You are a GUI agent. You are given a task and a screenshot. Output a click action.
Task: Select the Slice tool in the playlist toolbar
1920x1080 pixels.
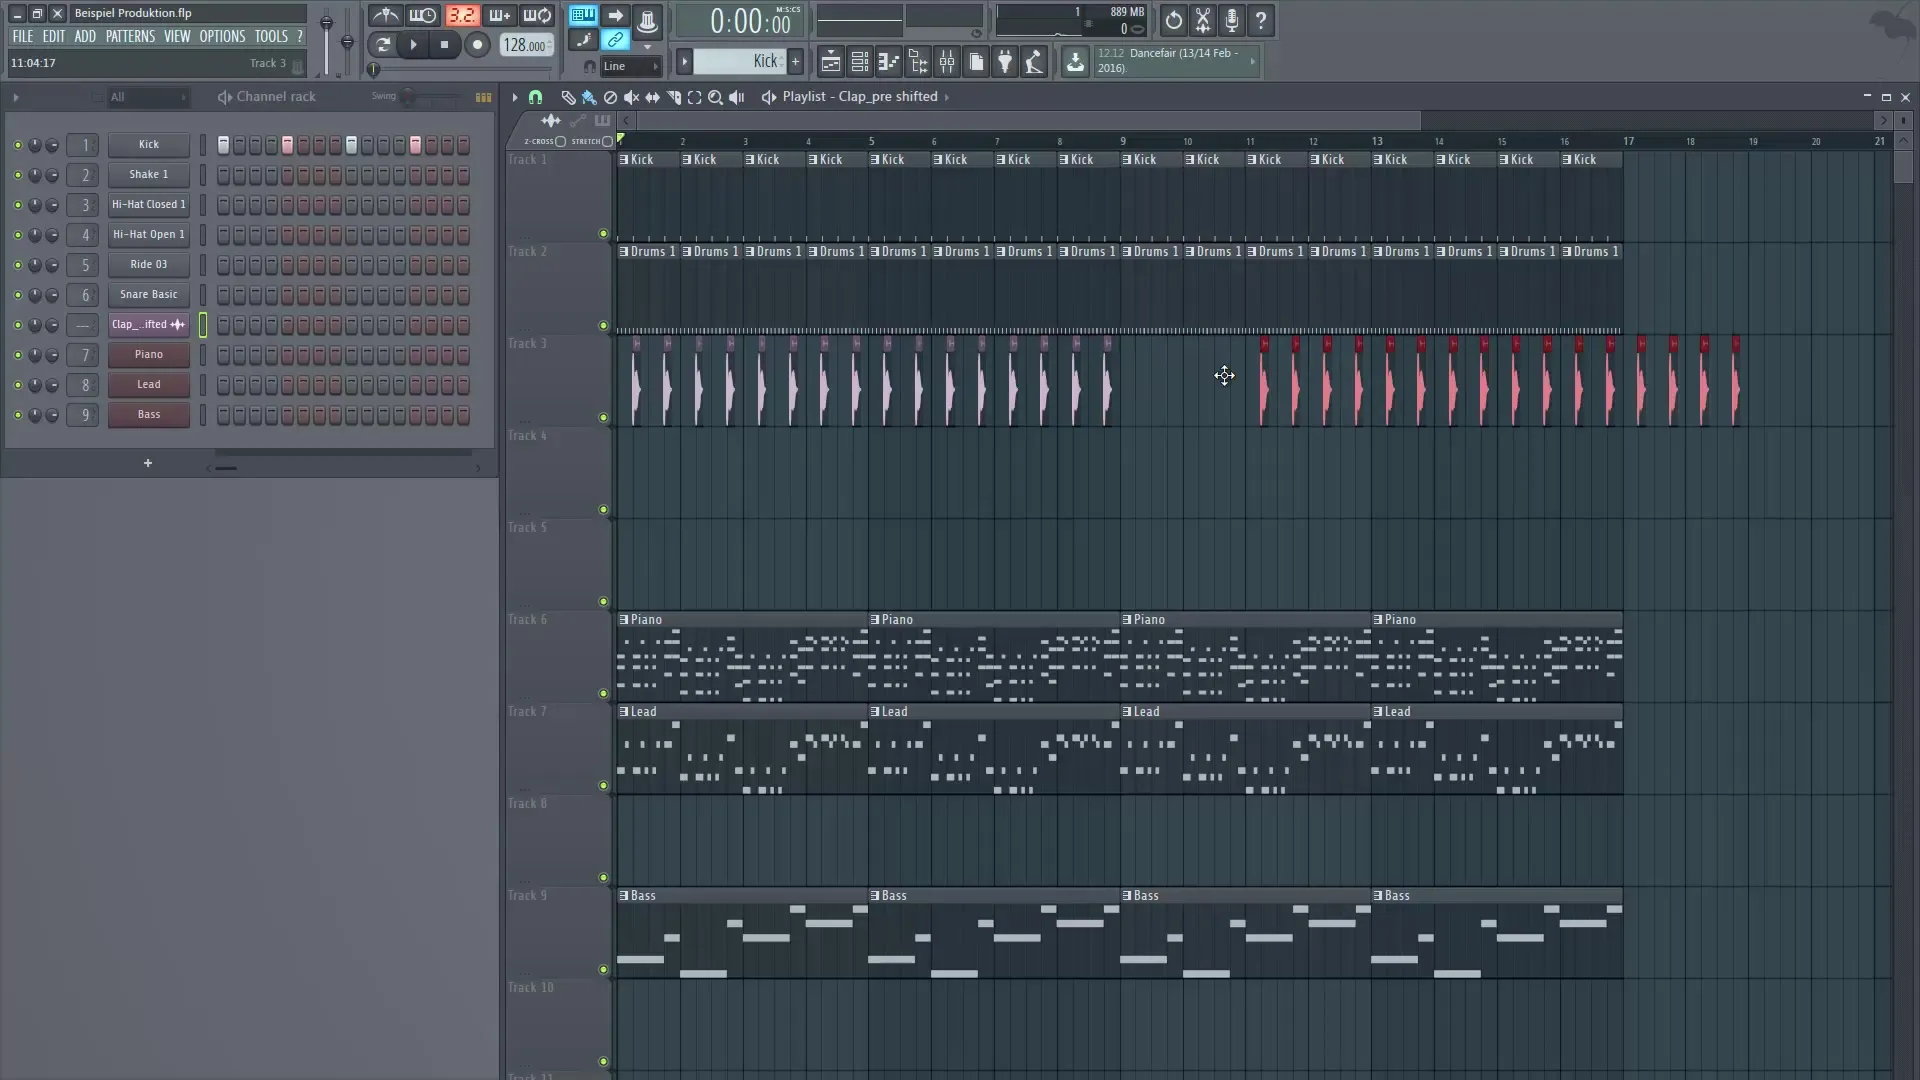674,97
